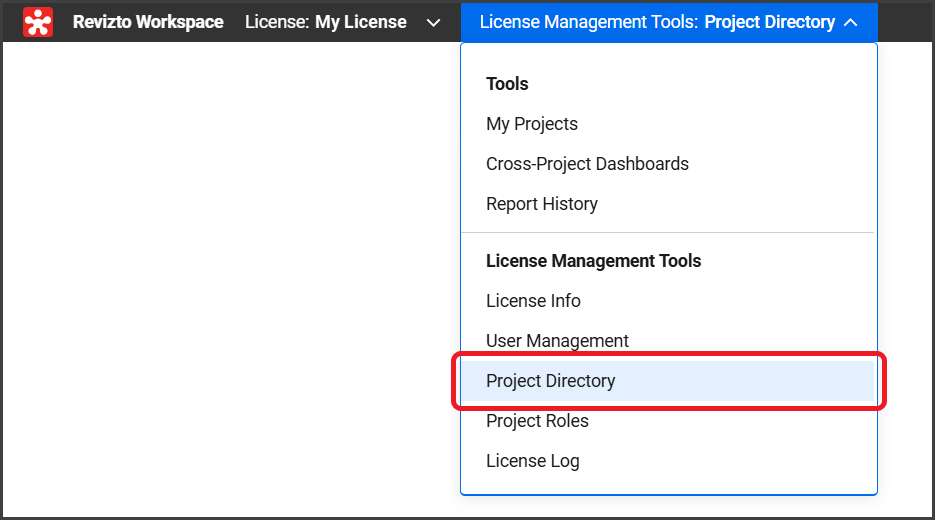
Task: Open My Projects from the menu
Action: (x=532, y=124)
